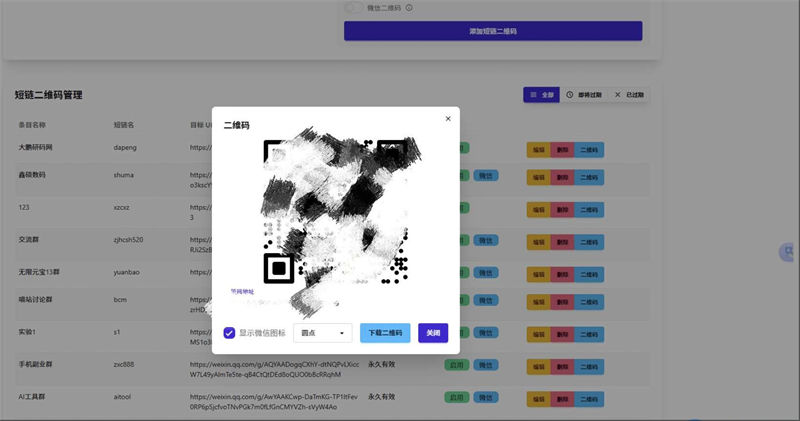This screenshot has width=800, height=421.
Task: Select the 即将过期 filter tab
Action: point(584,95)
